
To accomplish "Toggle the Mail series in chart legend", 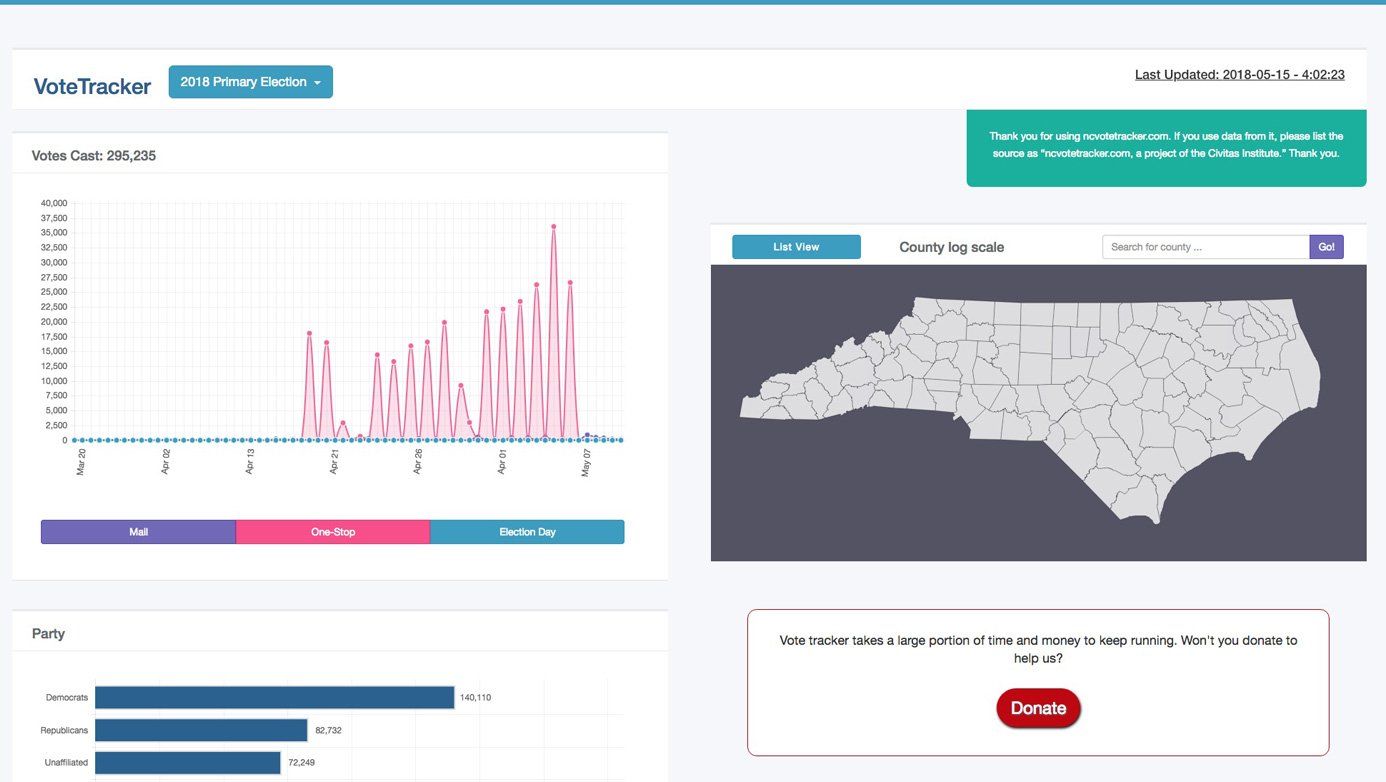I will click(x=138, y=532).
